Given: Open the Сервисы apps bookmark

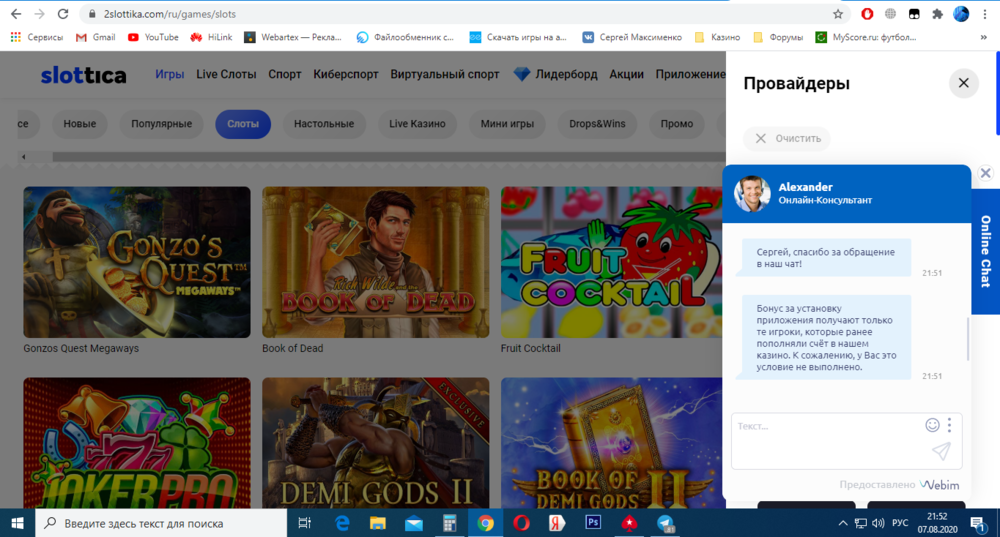Looking at the screenshot, I should point(37,37).
